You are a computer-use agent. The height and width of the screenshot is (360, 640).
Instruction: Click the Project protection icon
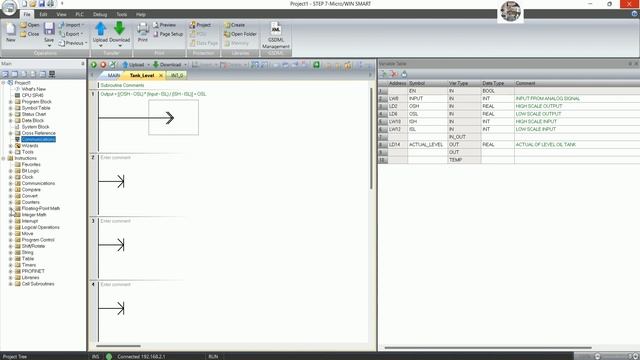pos(200,25)
